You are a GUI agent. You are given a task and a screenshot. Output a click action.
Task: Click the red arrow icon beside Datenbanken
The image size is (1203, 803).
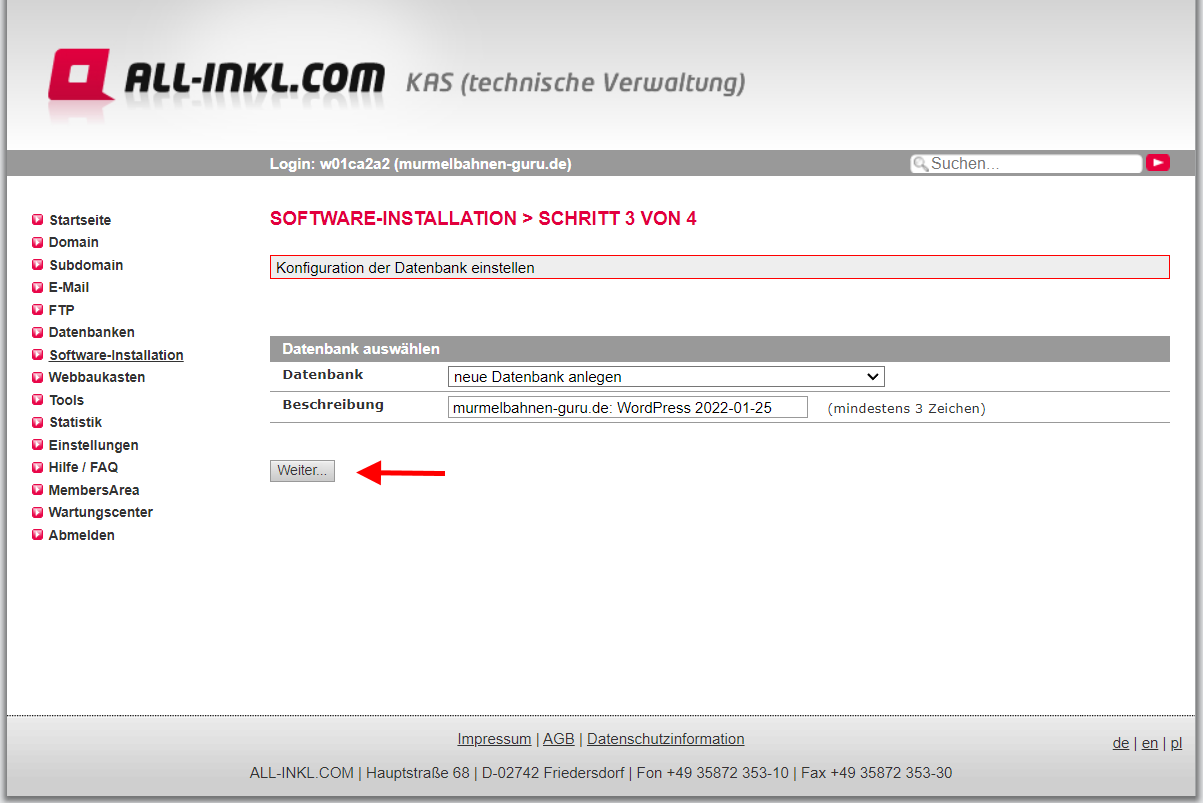(38, 332)
